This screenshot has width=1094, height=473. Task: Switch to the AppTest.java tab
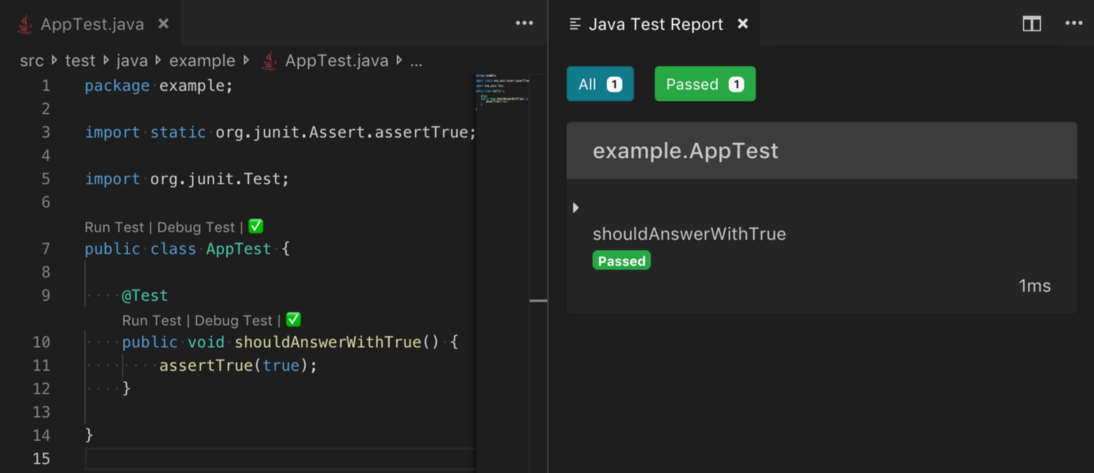tap(92, 24)
